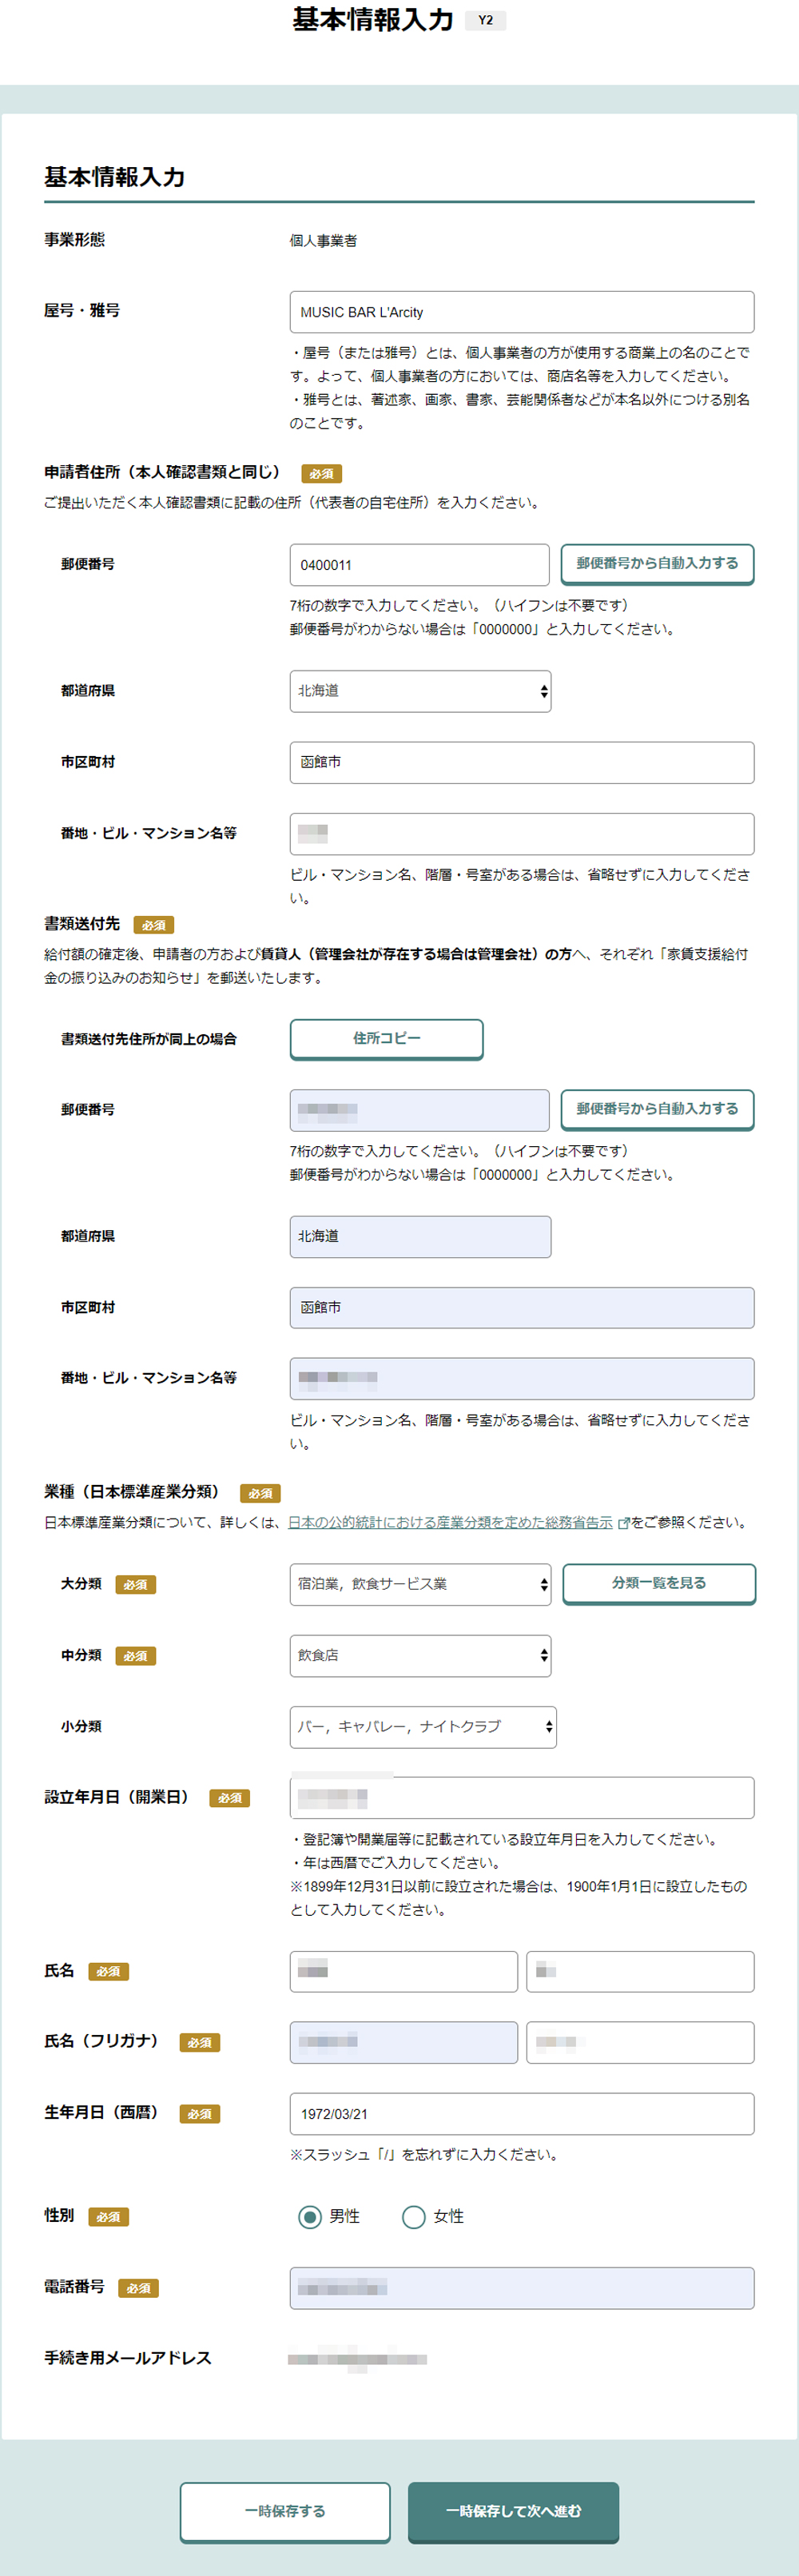This screenshot has height=2576, width=799.
Task: Click the 分類一覧を見る button
Action: click(x=659, y=1583)
